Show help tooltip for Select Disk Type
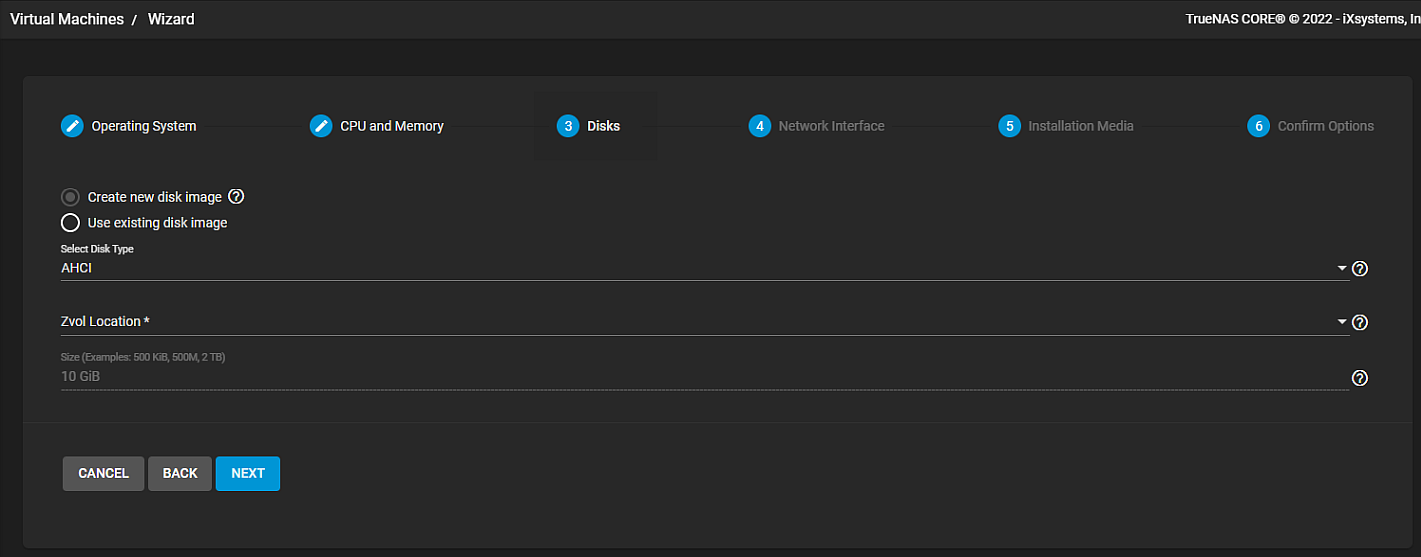 (1360, 269)
